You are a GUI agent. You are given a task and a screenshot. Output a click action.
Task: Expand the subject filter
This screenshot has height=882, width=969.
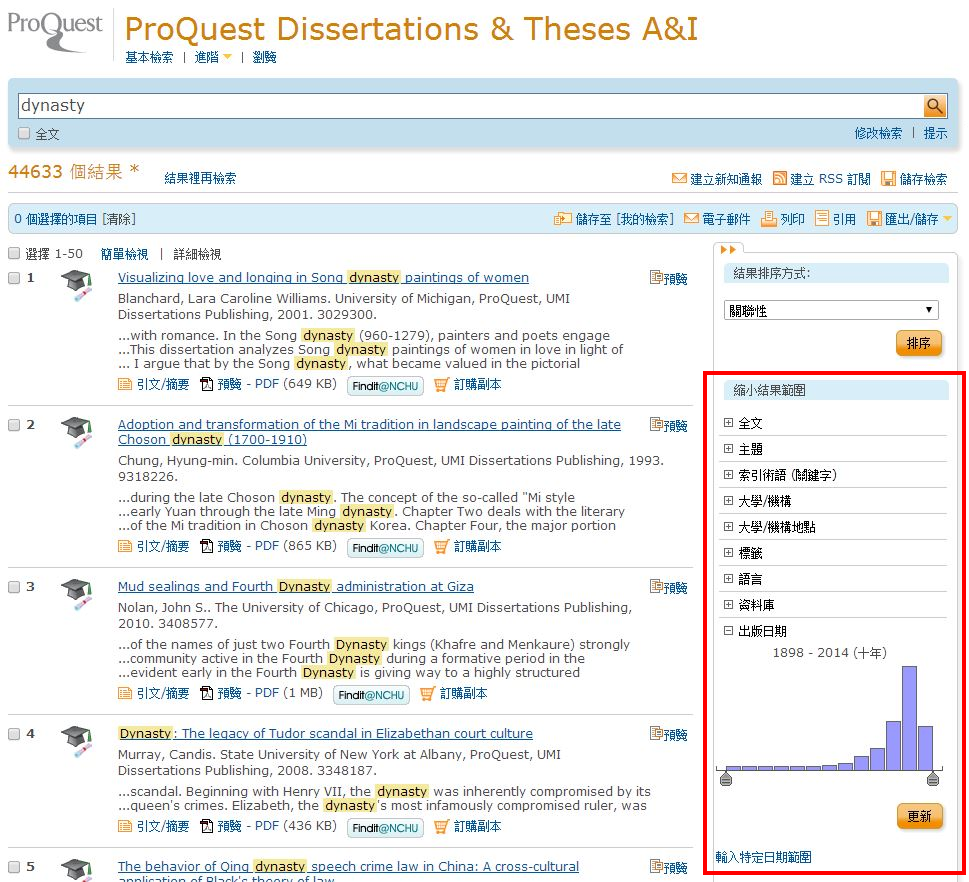[728, 449]
